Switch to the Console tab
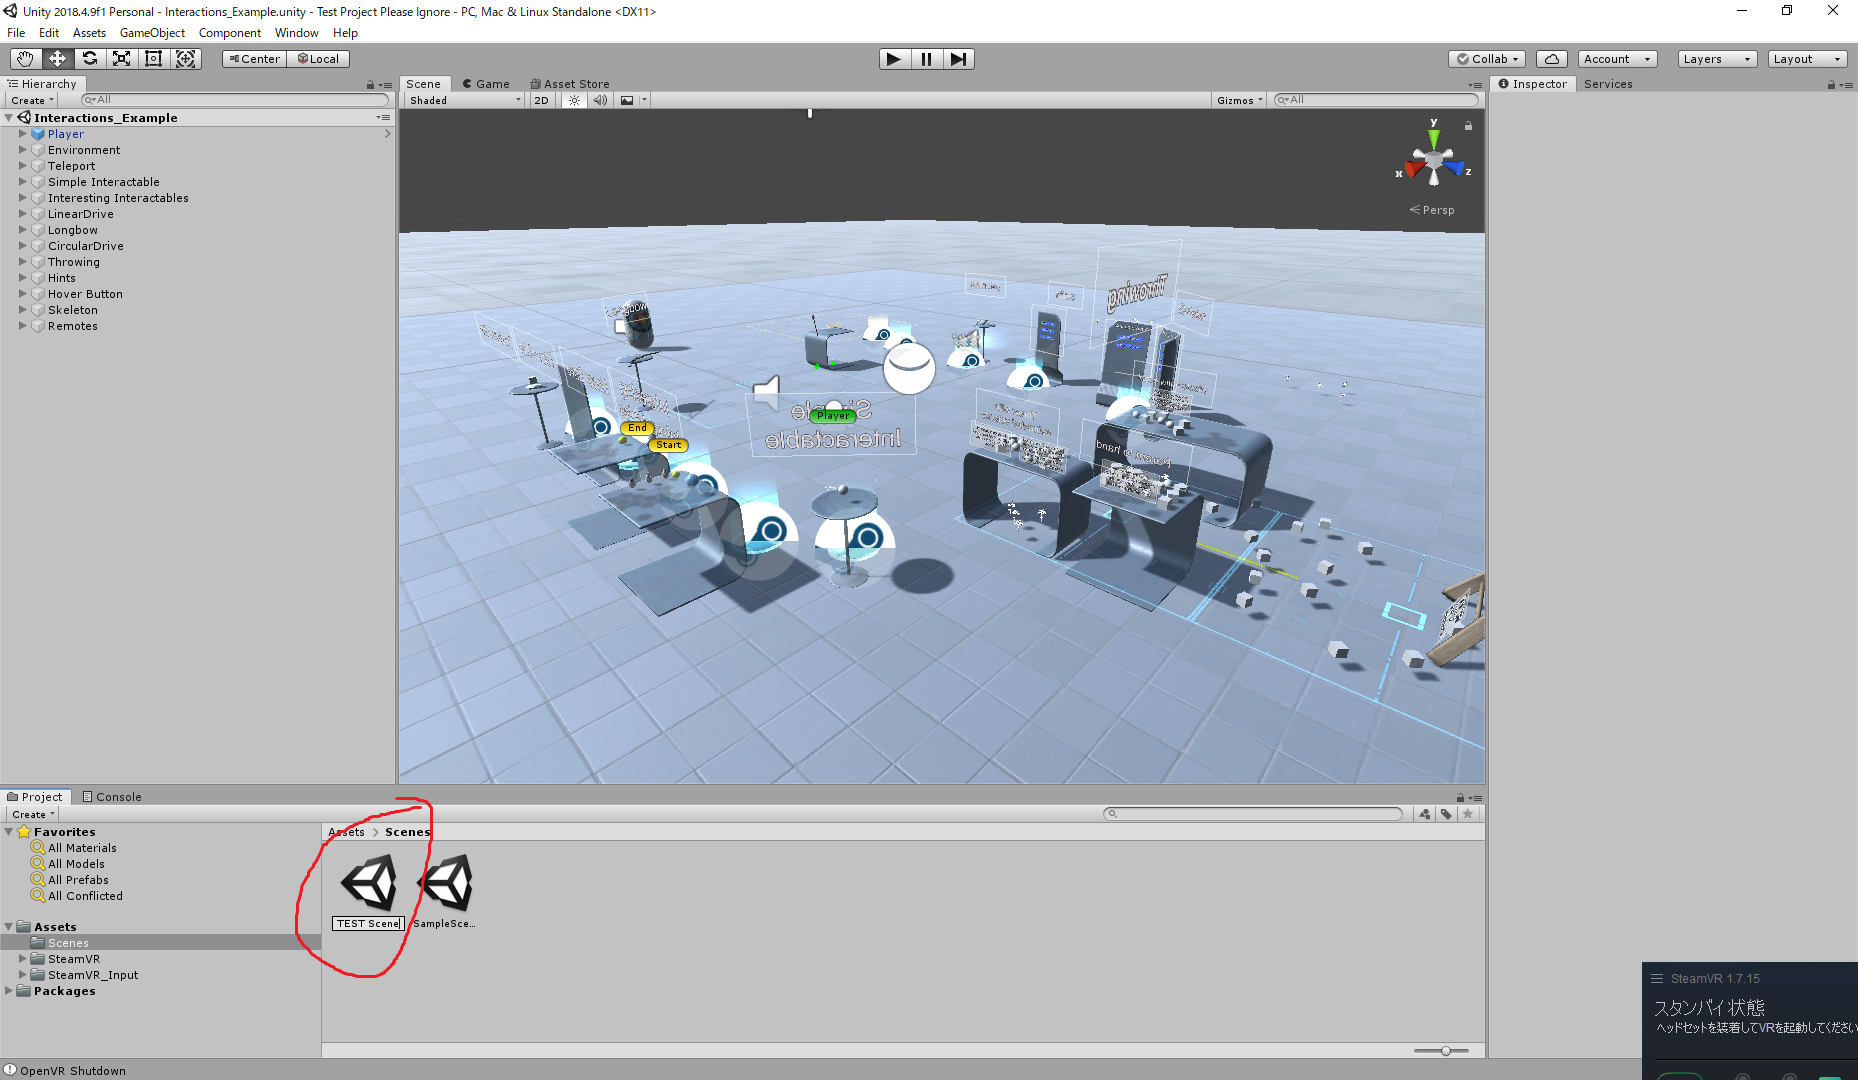The image size is (1858, 1080). (111, 796)
